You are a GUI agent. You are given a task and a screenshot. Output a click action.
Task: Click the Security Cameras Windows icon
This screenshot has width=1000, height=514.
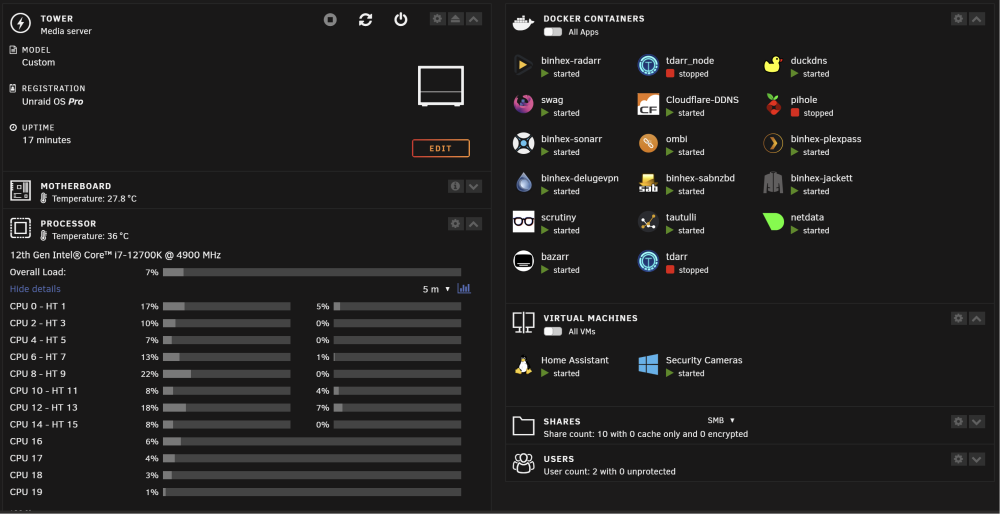pyautogui.click(x=649, y=364)
